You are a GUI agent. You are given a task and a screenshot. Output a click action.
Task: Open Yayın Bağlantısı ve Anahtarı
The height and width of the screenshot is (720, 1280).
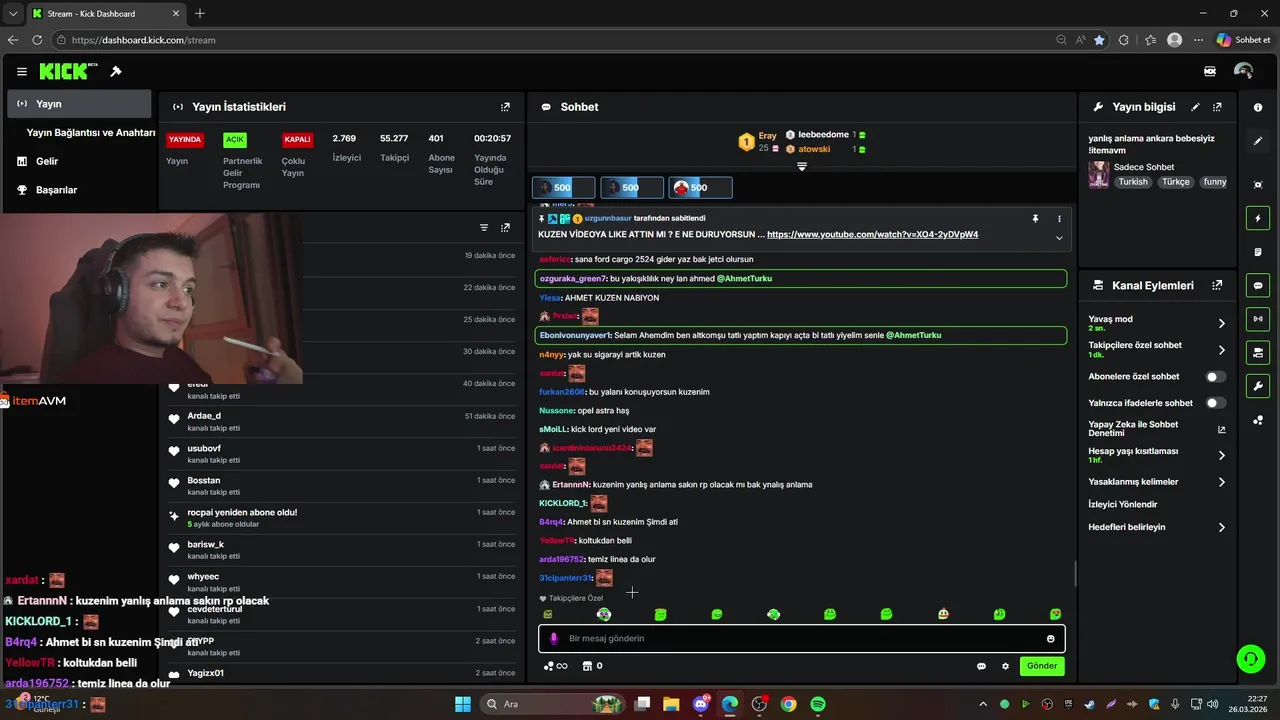pyautogui.click(x=90, y=132)
